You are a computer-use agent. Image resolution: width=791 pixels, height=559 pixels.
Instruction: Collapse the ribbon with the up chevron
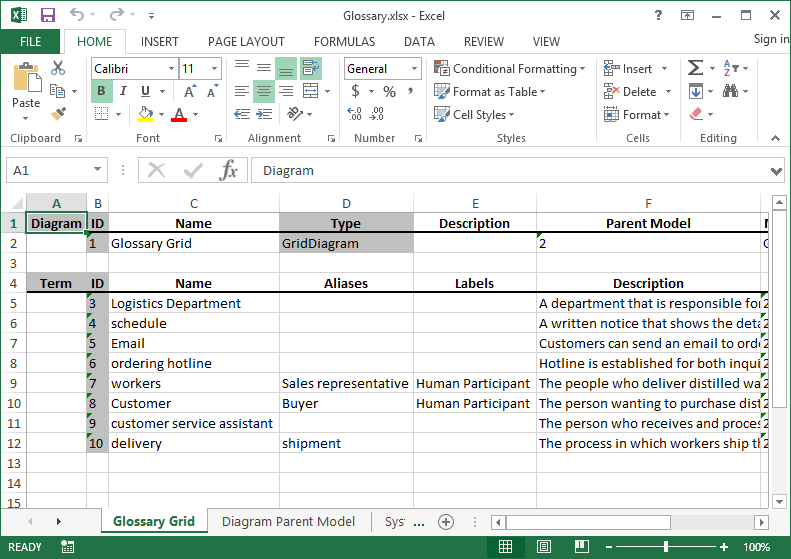click(x=775, y=138)
